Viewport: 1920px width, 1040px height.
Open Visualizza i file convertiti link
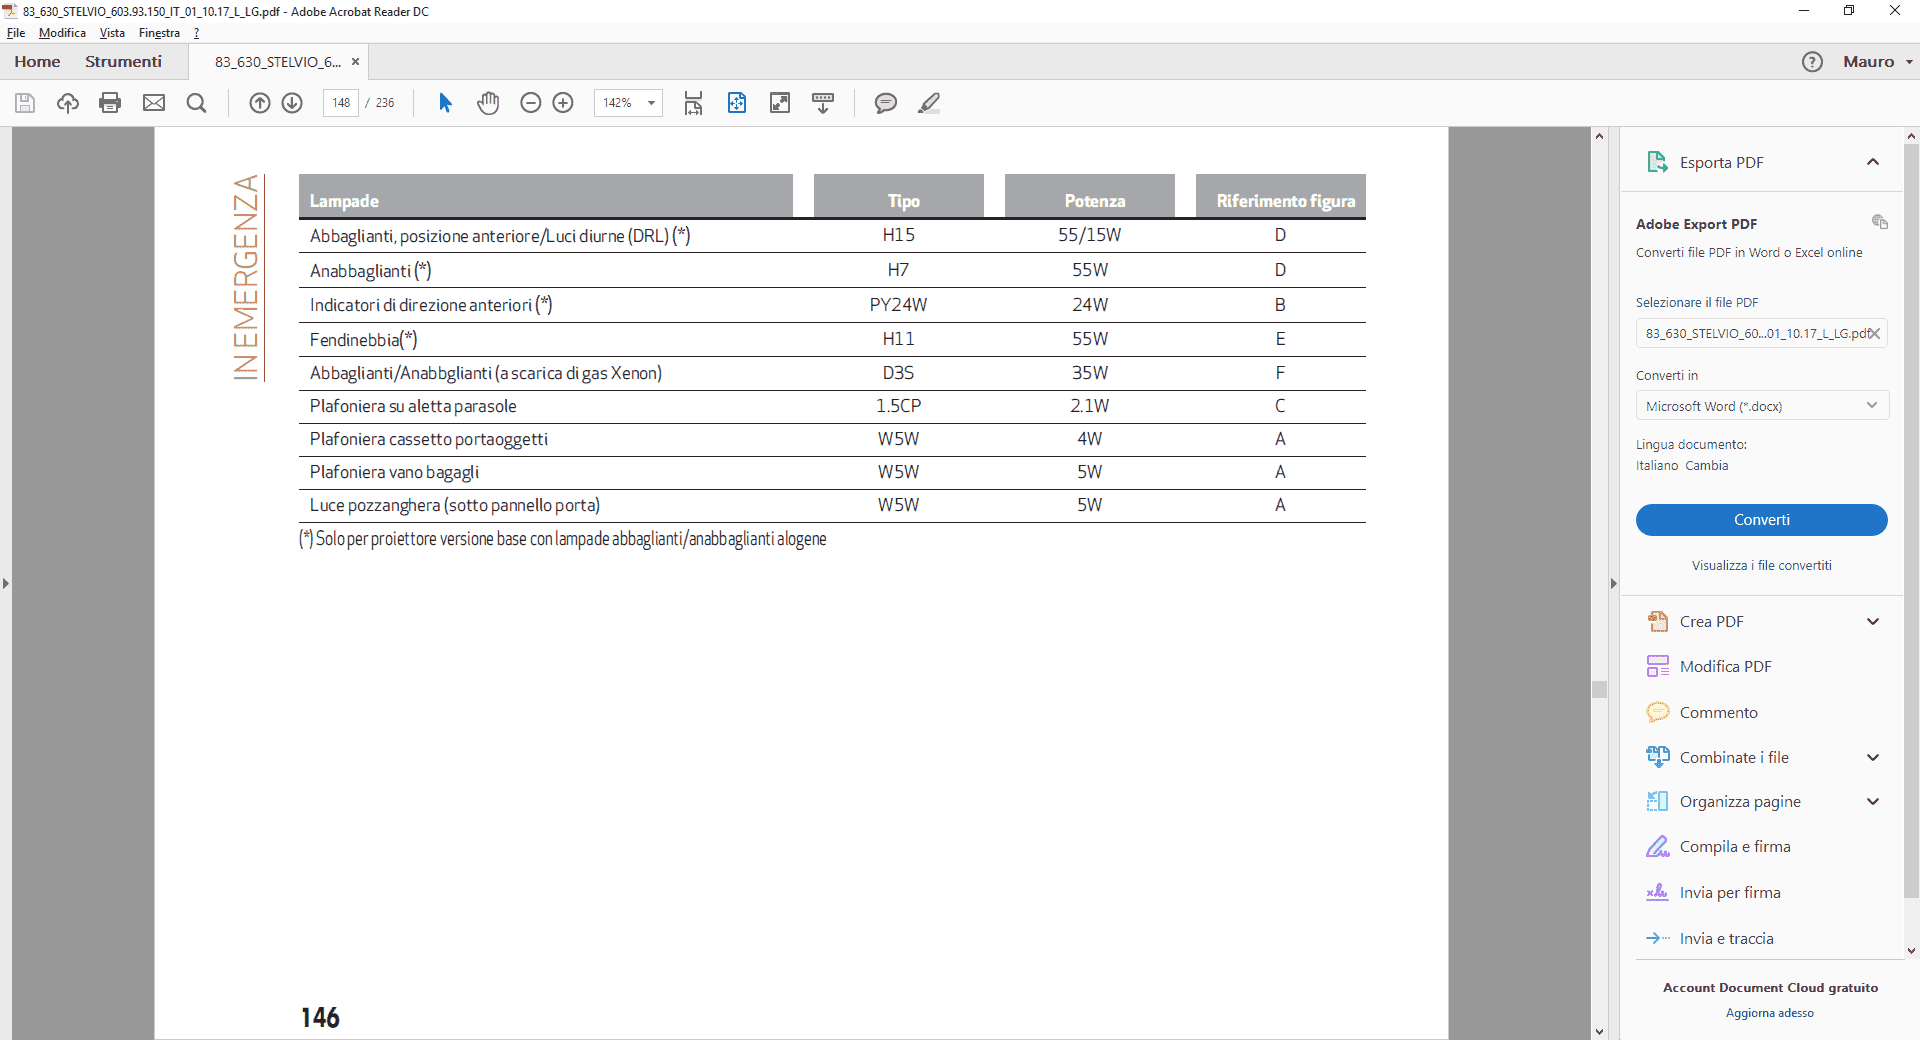click(1761, 566)
